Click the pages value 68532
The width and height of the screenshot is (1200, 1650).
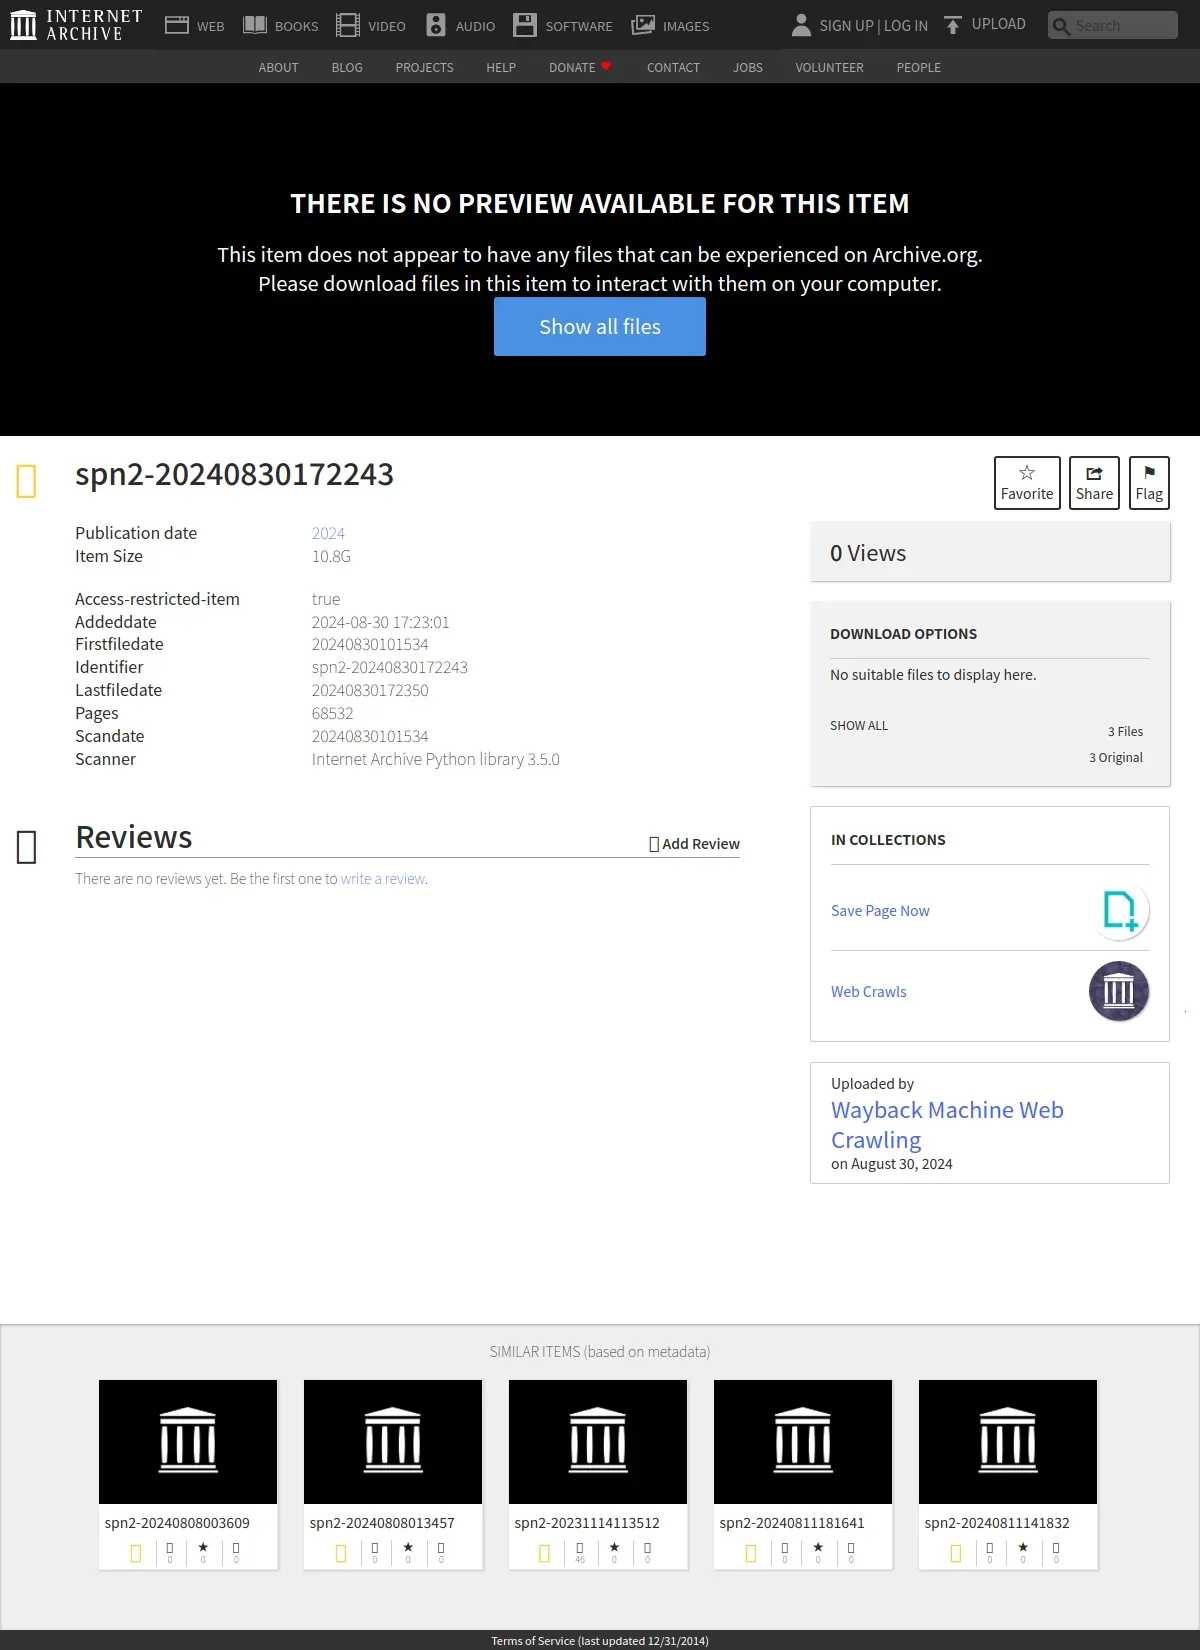pyautogui.click(x=333, y=714)
